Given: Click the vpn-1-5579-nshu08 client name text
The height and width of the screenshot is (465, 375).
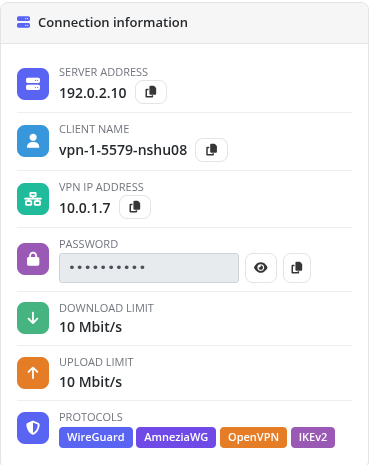Looking at the screenshot, I should pos(123,150).
